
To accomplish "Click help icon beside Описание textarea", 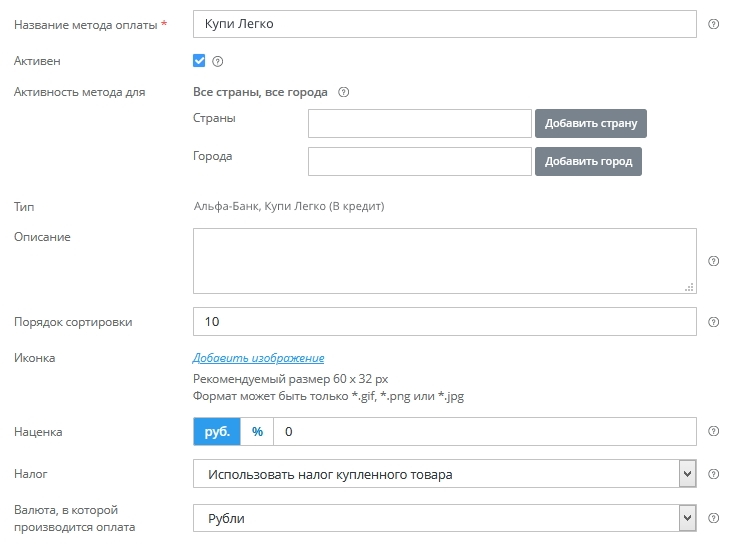I will pos(713,261).
